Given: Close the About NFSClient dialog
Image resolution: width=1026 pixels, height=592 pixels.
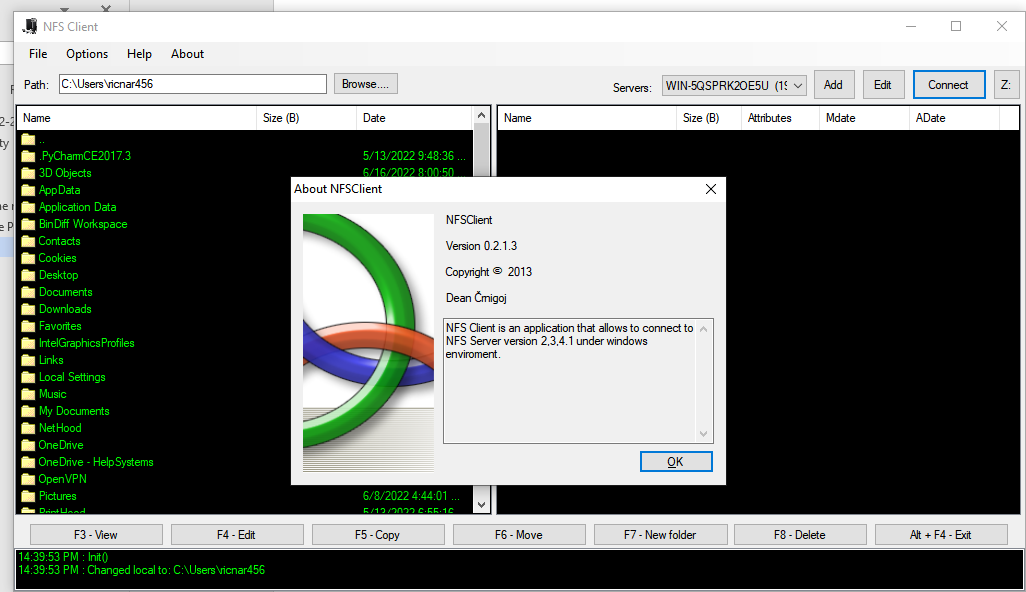Looking at the screenshot, I should tap(711, 189).
